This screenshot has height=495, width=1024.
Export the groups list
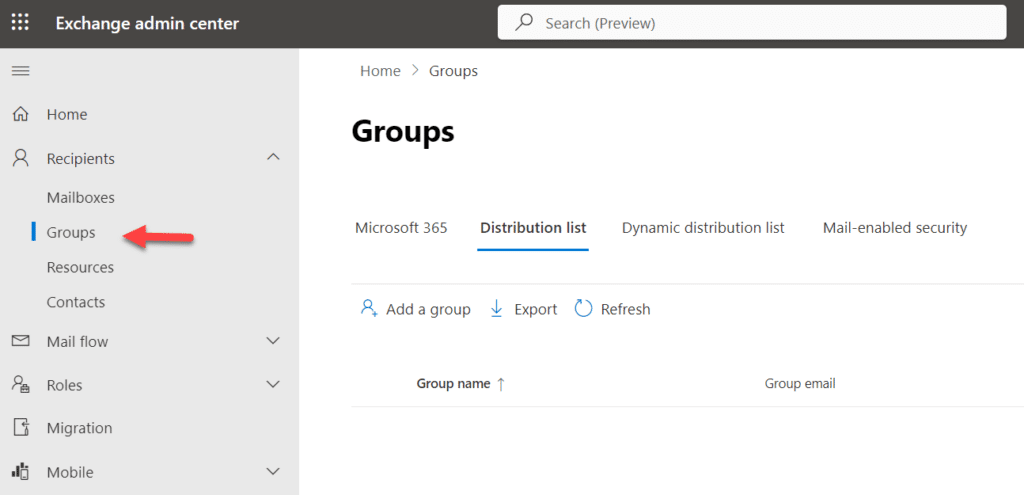pyautogui.click(x=523, y=310)
